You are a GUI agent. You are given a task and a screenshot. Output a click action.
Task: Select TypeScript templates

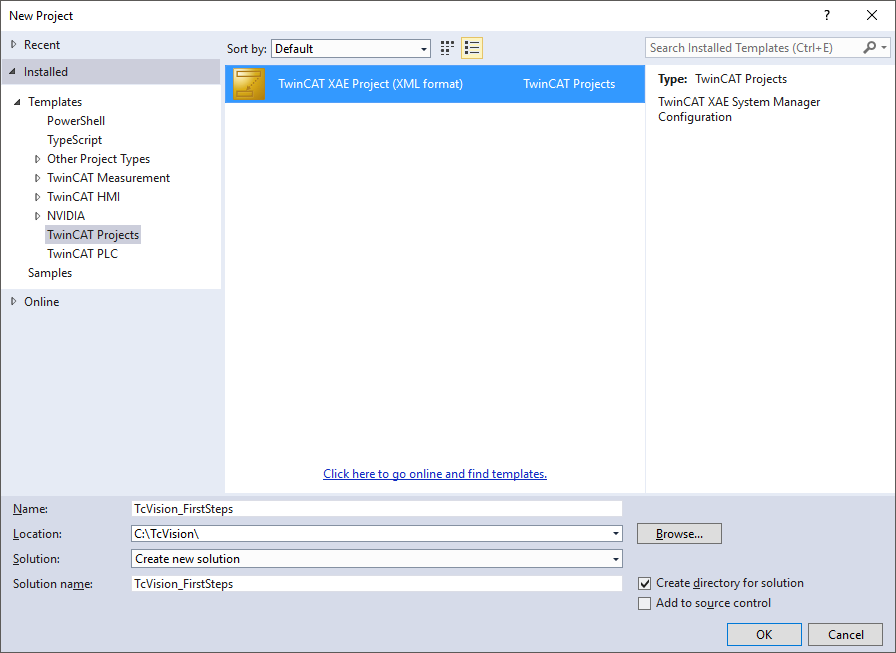(74, 140)
